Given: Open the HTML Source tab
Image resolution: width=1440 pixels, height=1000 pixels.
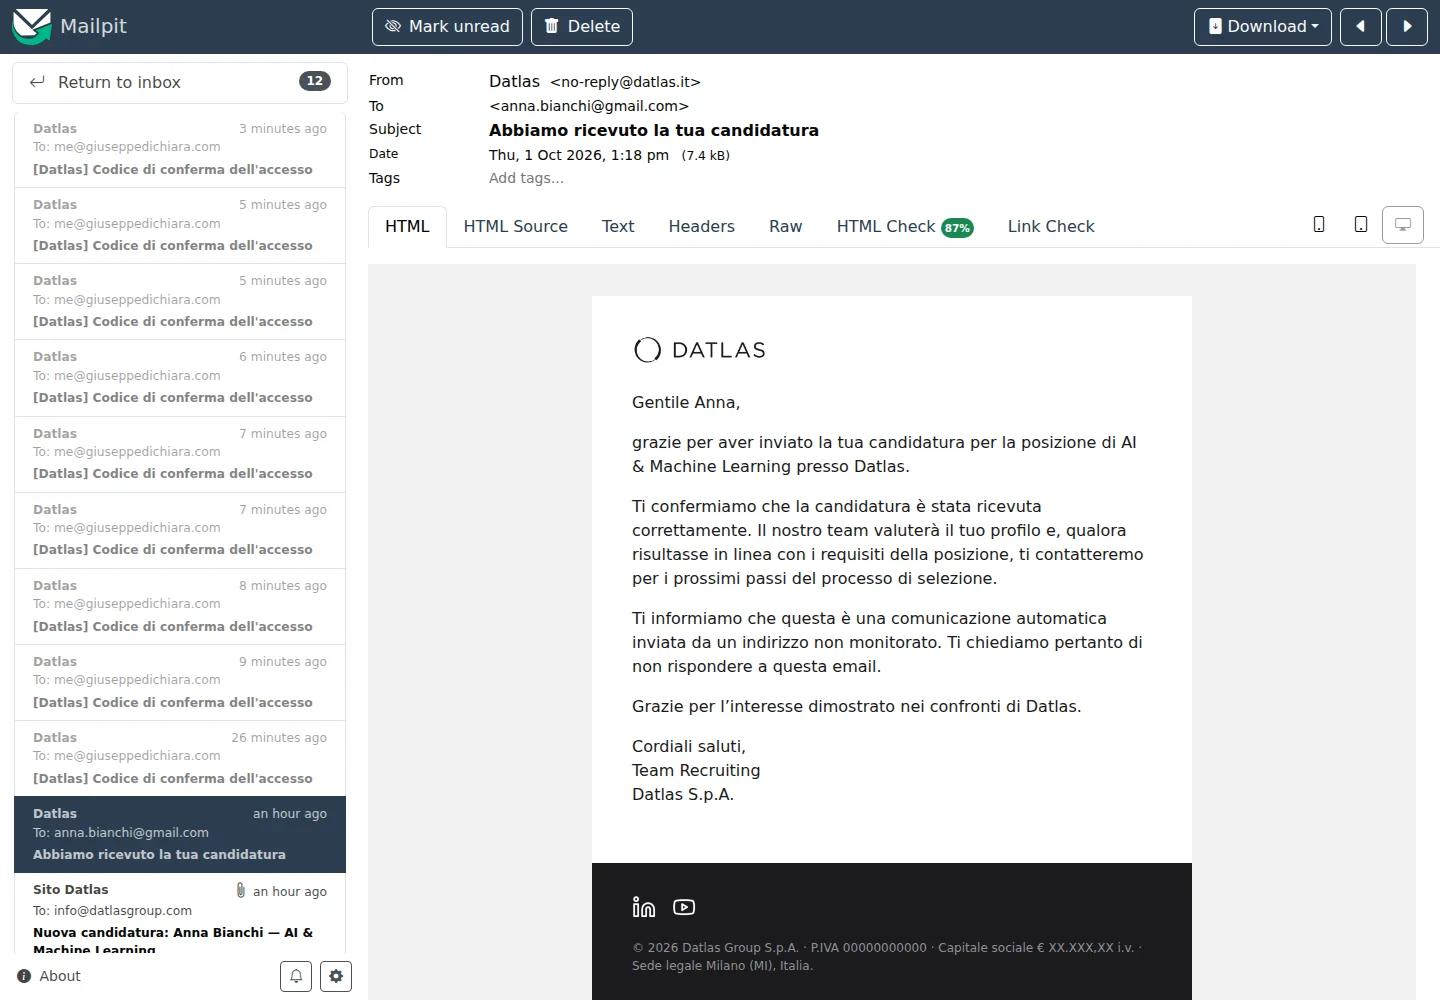Looking at the screenshot, I should point(516,226).
